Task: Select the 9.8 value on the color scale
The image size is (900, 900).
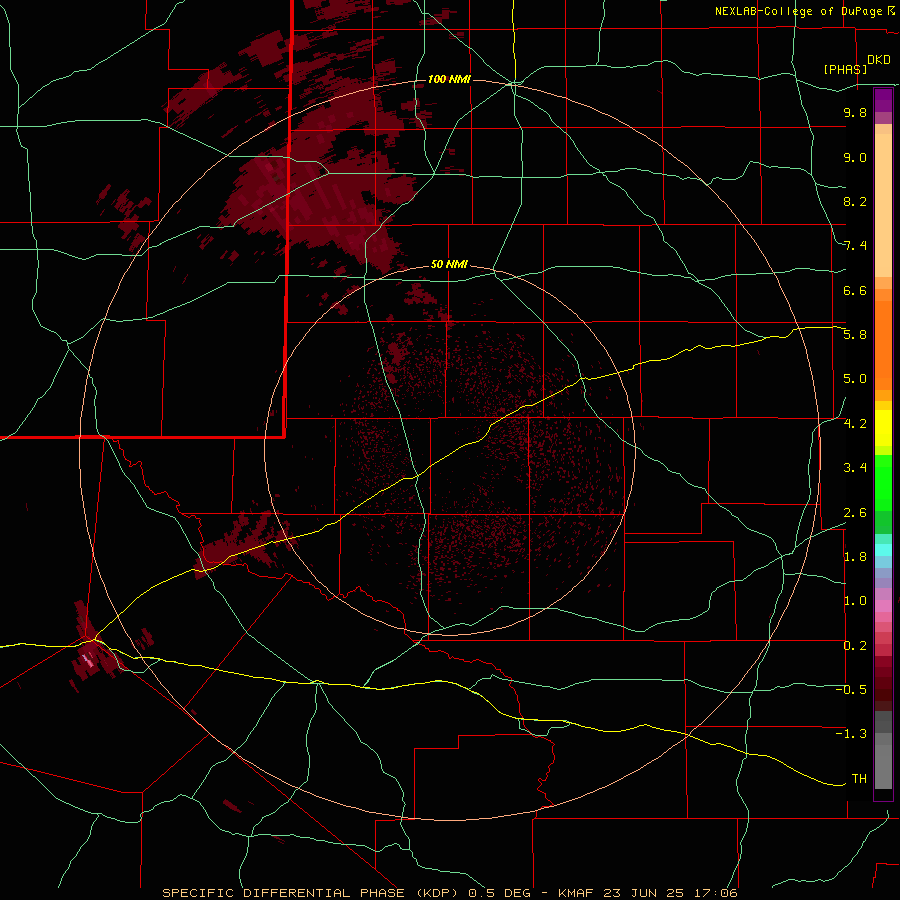Action: (x=855, y=112)
